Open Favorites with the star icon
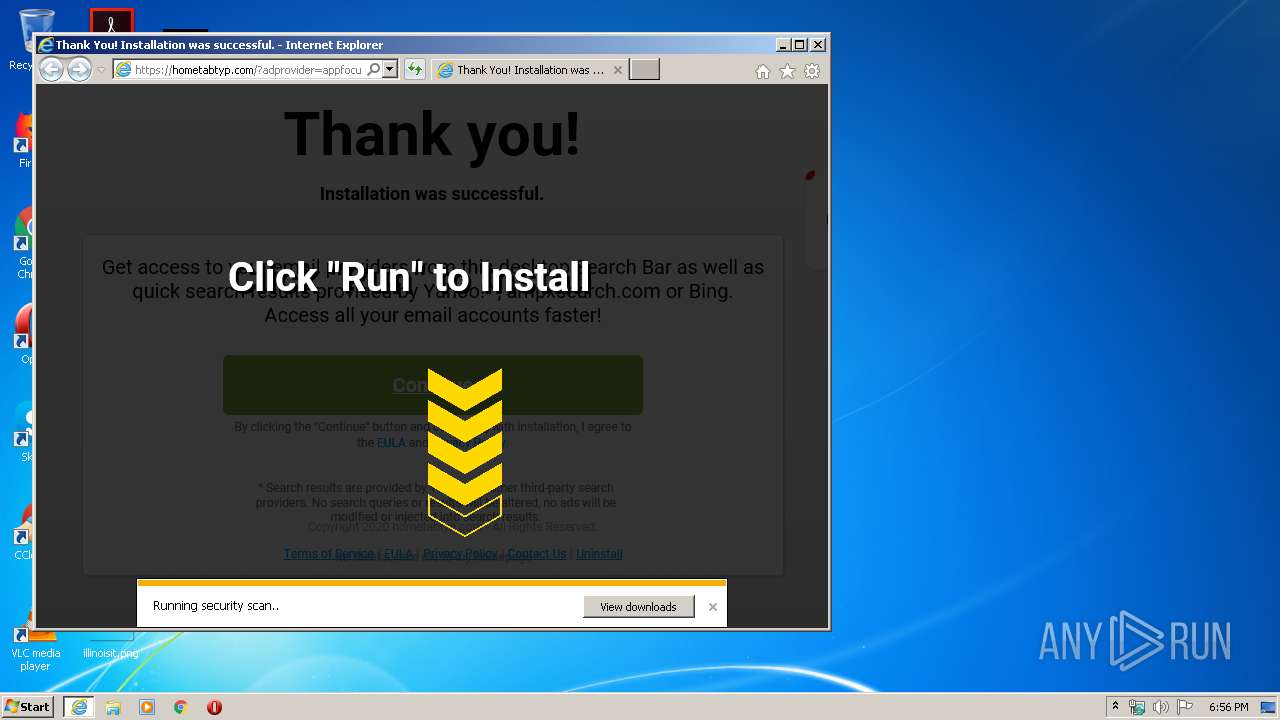The width and height of the screenshot is (1280, 720). (787, 71)
